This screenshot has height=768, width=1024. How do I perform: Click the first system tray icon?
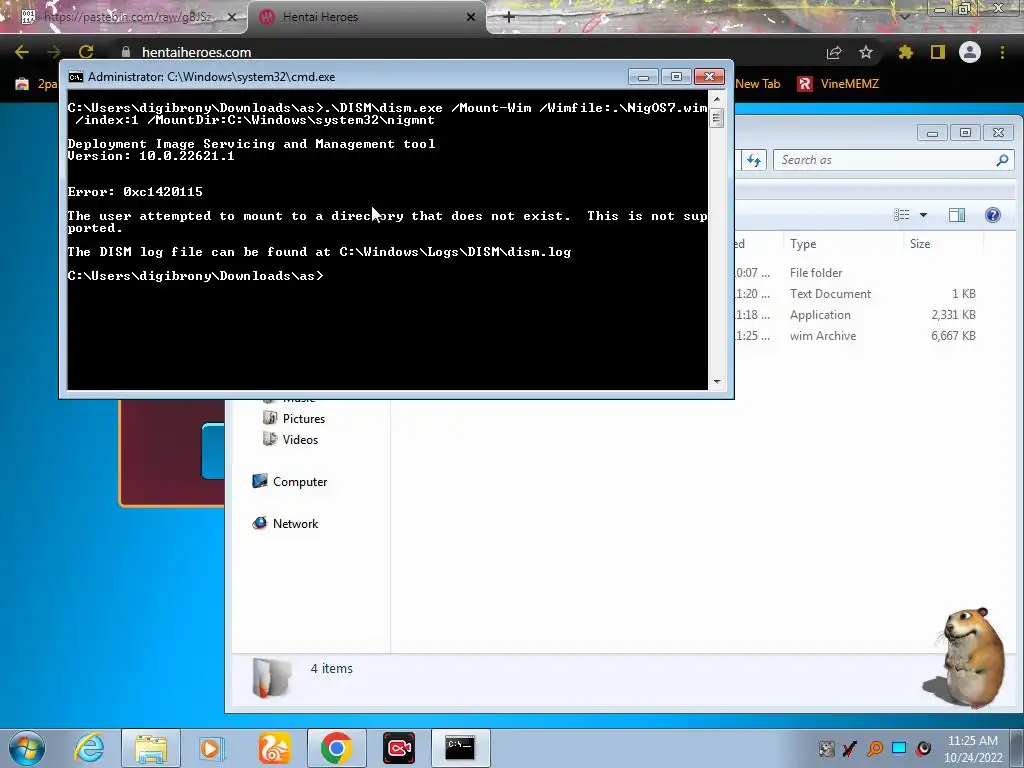coord(826,749)
